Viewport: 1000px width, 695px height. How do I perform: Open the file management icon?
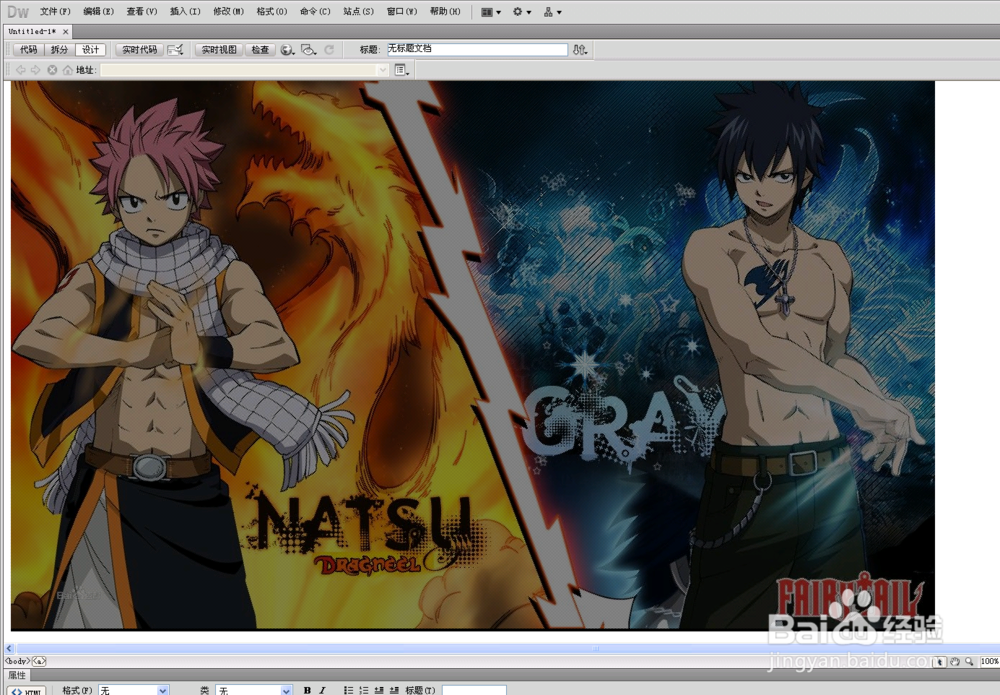(580, 50)
